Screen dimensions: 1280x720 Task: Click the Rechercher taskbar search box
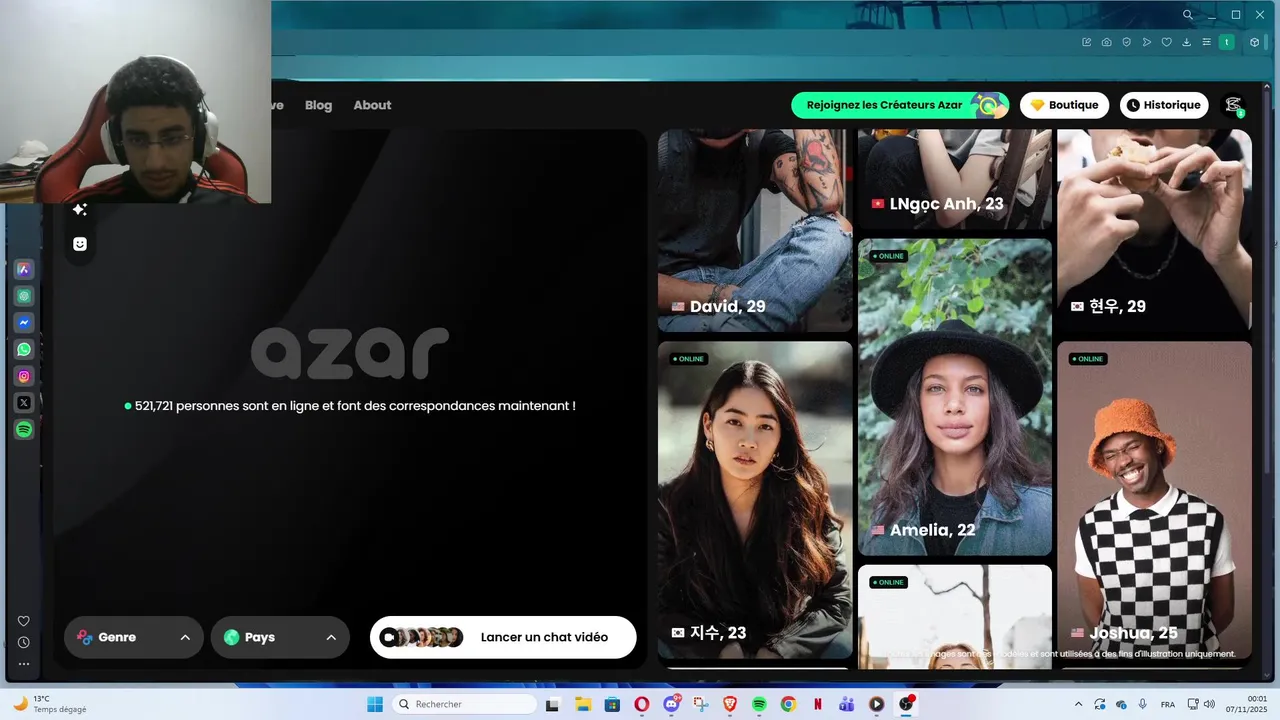point(465,704)
